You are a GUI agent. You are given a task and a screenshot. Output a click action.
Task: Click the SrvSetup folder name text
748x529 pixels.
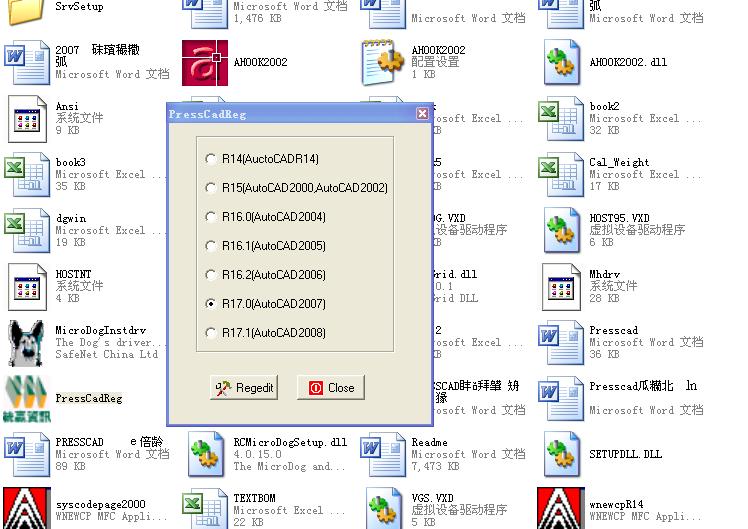pos(79,7)
